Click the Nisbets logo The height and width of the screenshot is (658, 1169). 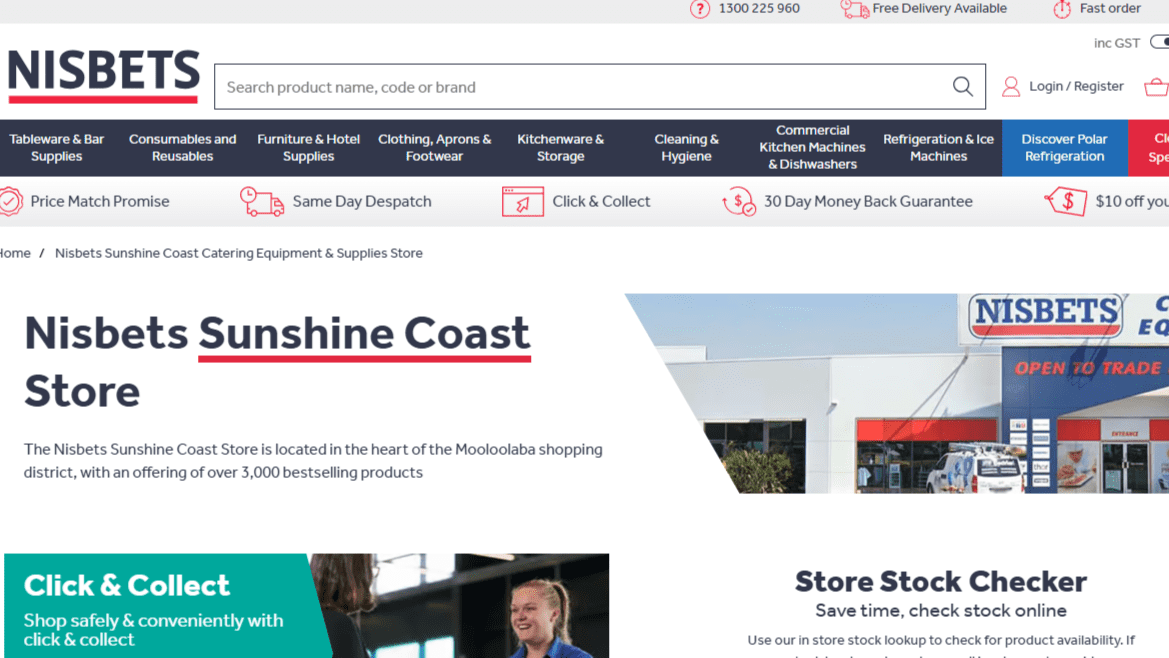[x=104, y=76]
